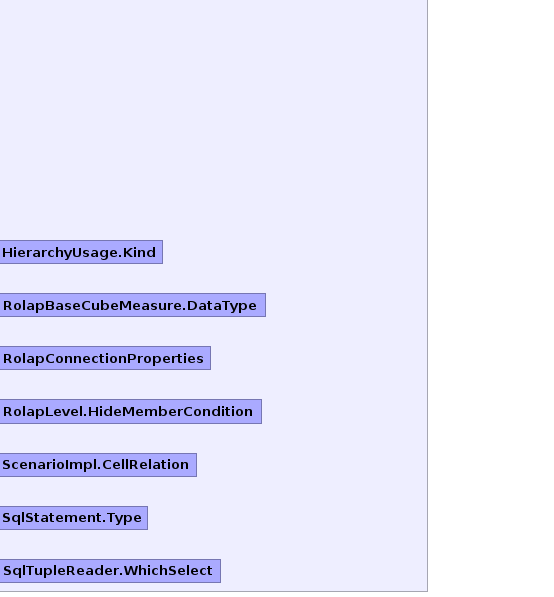Follow the HierarchyUsage enum link
554x597 pixels.
(60, 252)
